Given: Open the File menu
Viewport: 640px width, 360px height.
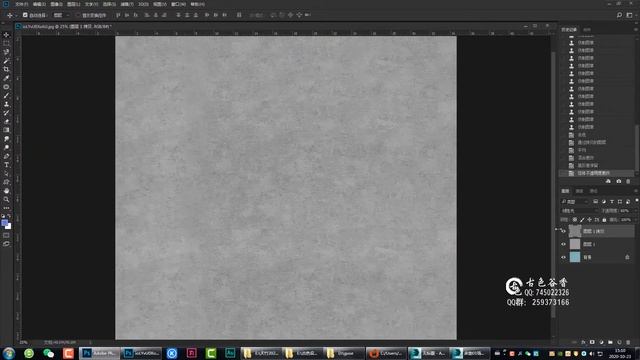Looking at the screenshot, I should click(x=21, y=4).
